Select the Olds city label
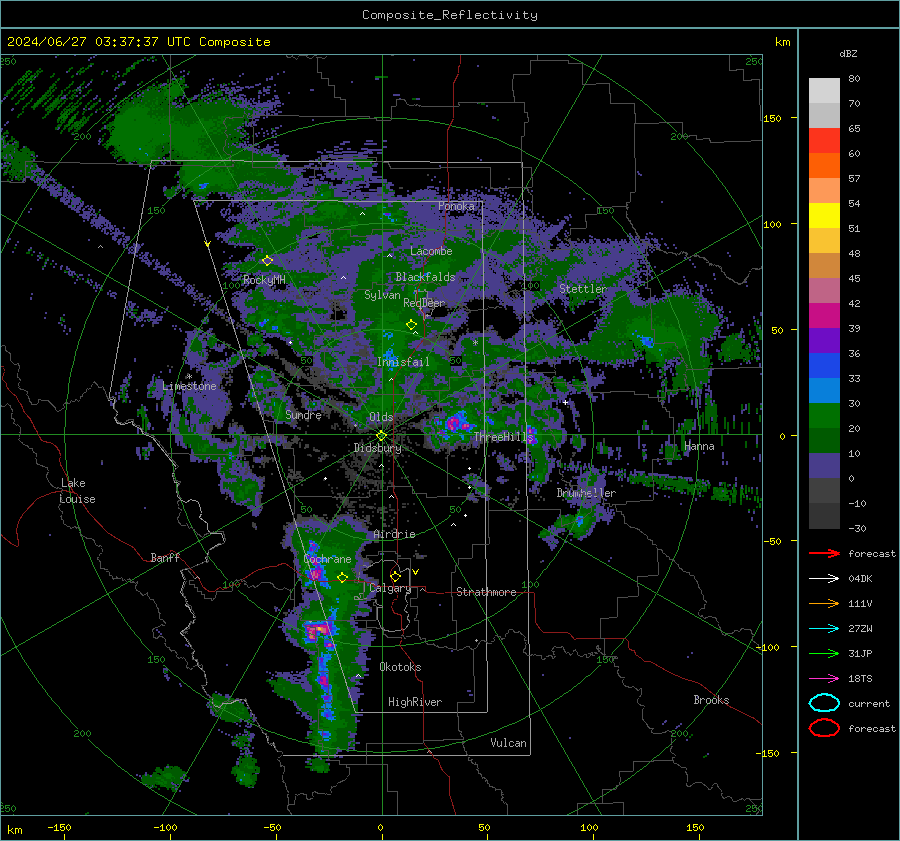The width and height of the screenshot is (900, 841). 381,417
